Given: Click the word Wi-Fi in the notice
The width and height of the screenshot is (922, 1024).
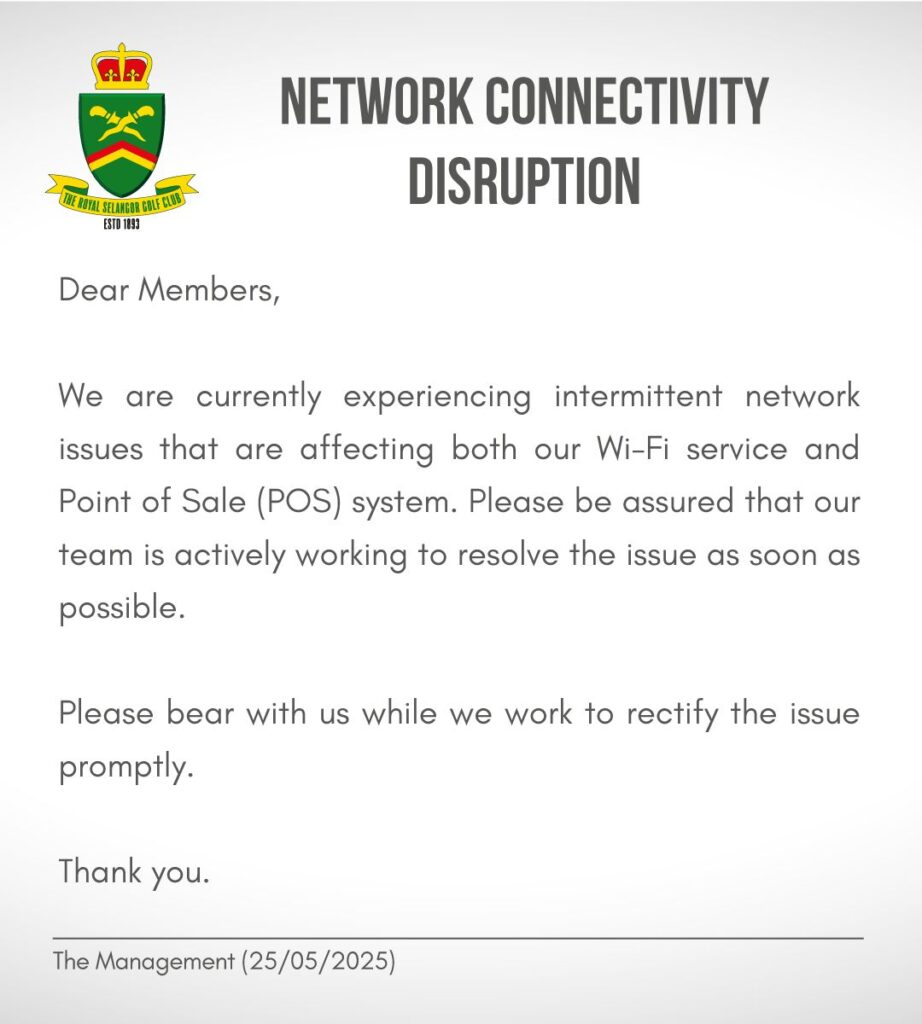Looking at the screenshot, I should pos(633,449).
